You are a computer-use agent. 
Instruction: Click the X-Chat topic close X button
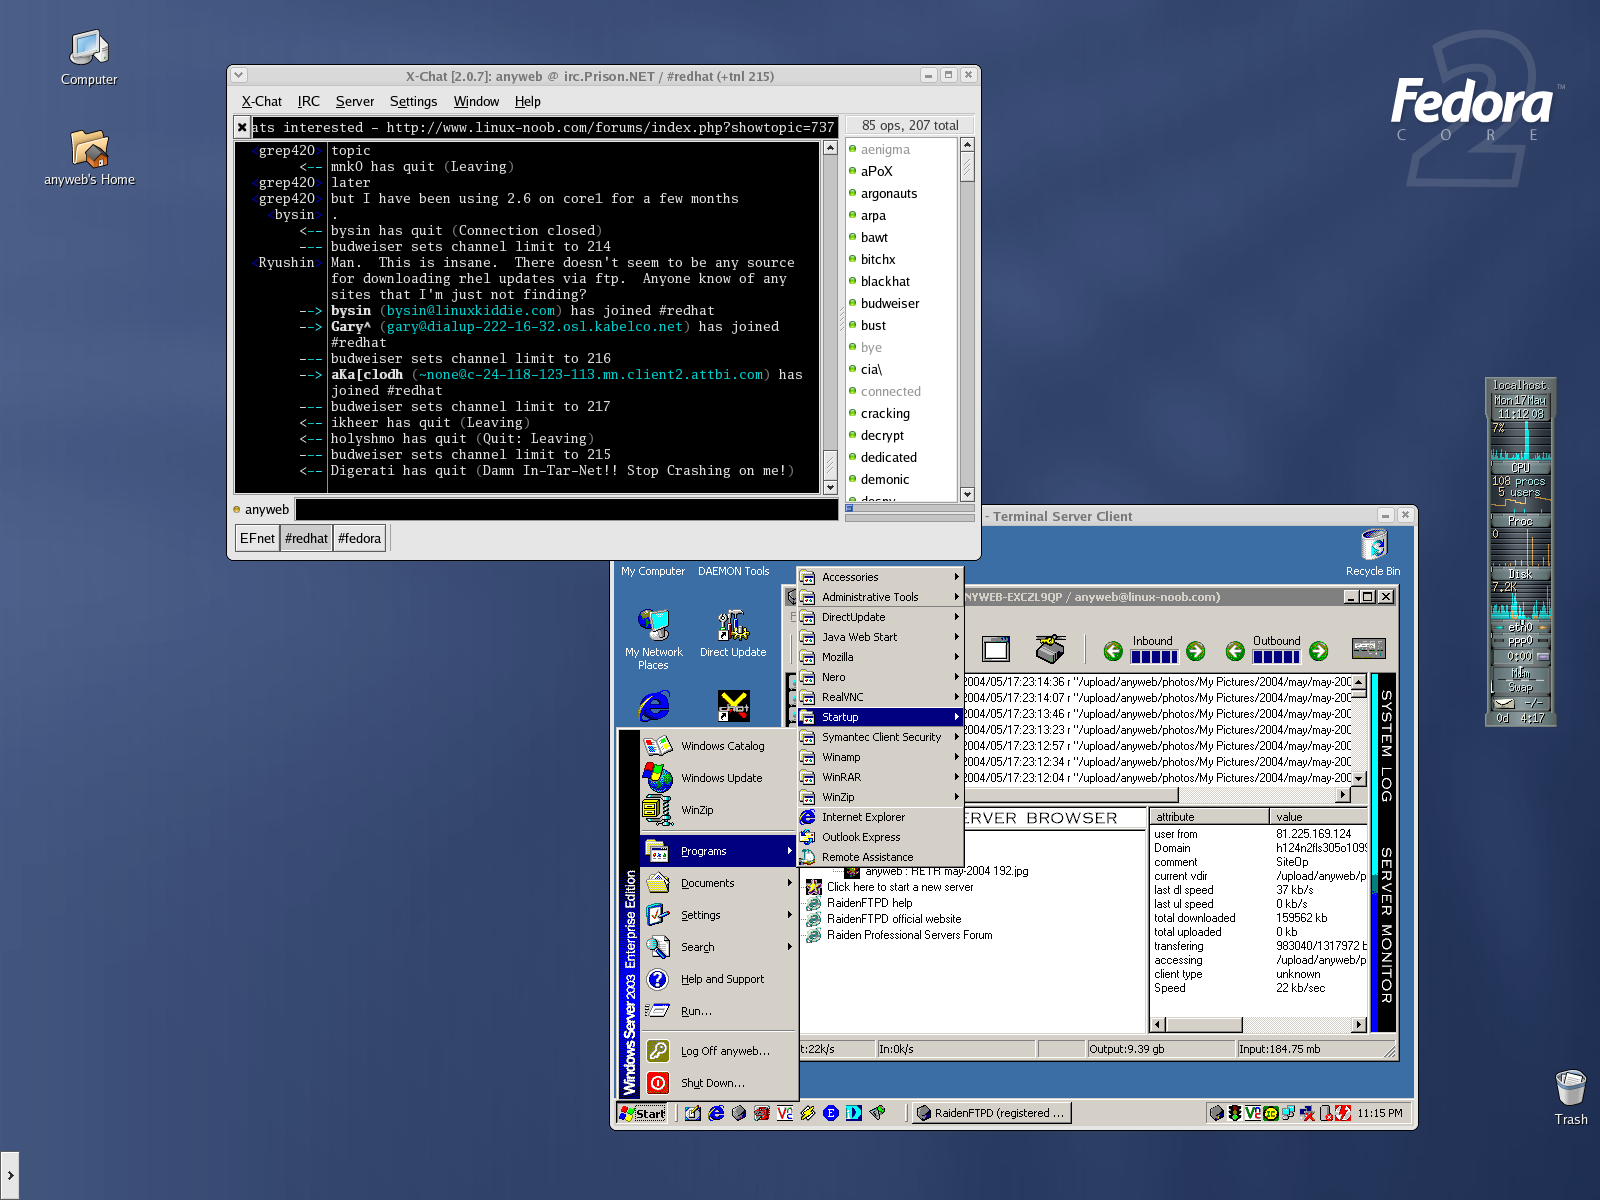[x=242, y=127]
